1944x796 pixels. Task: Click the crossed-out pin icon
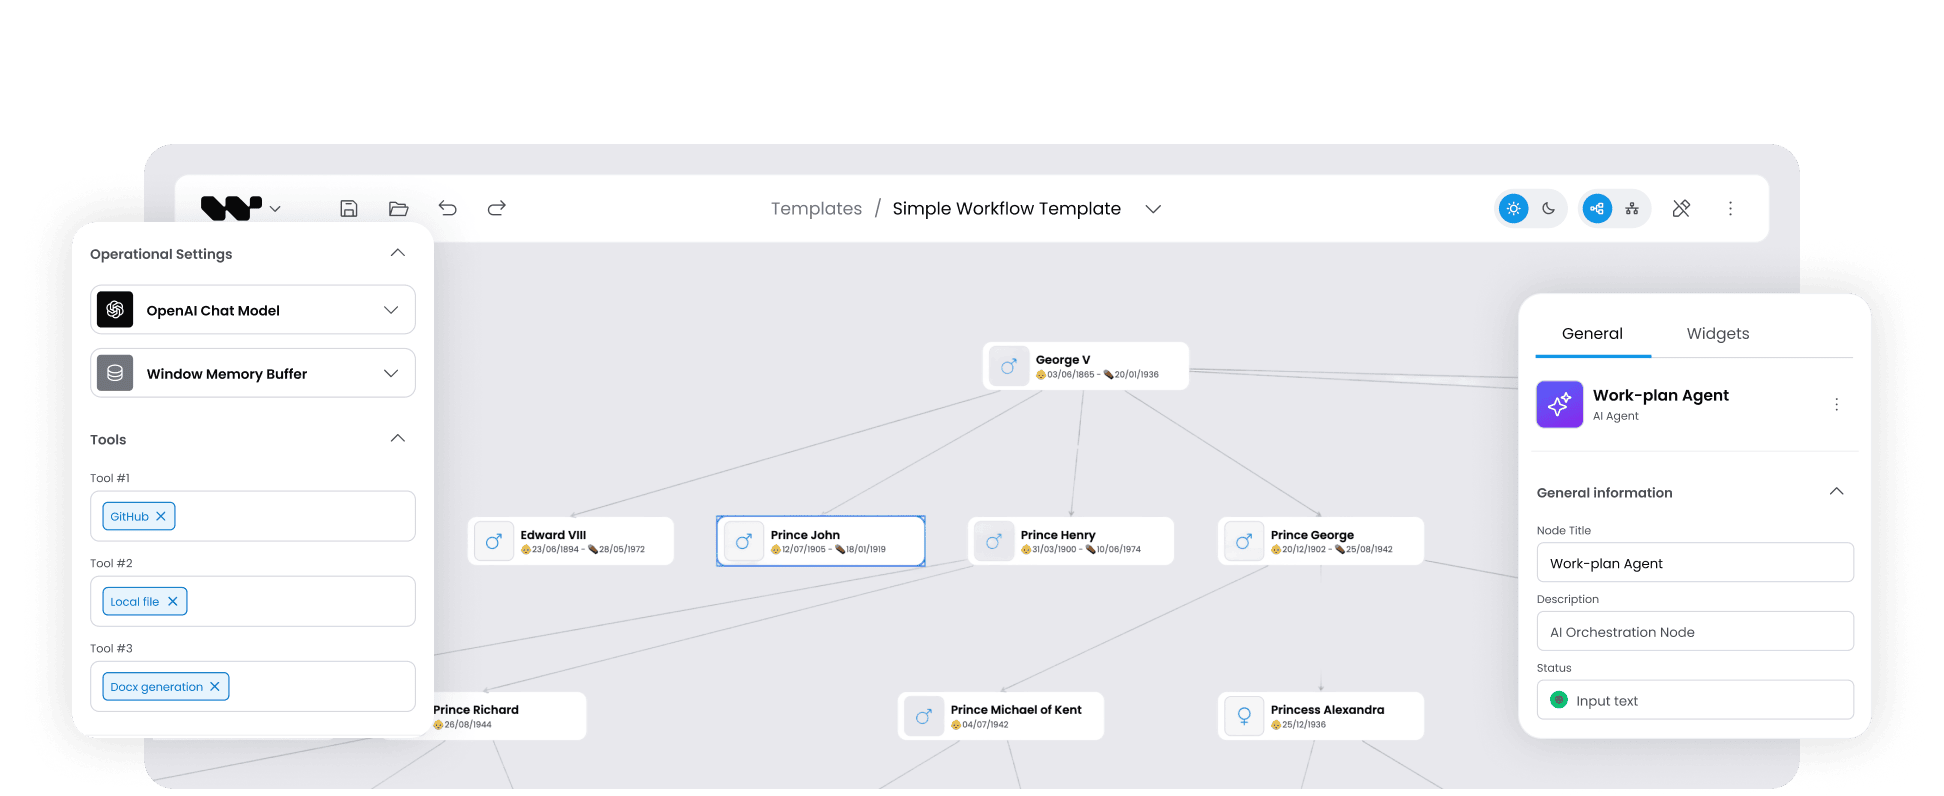pos(1681,208)
